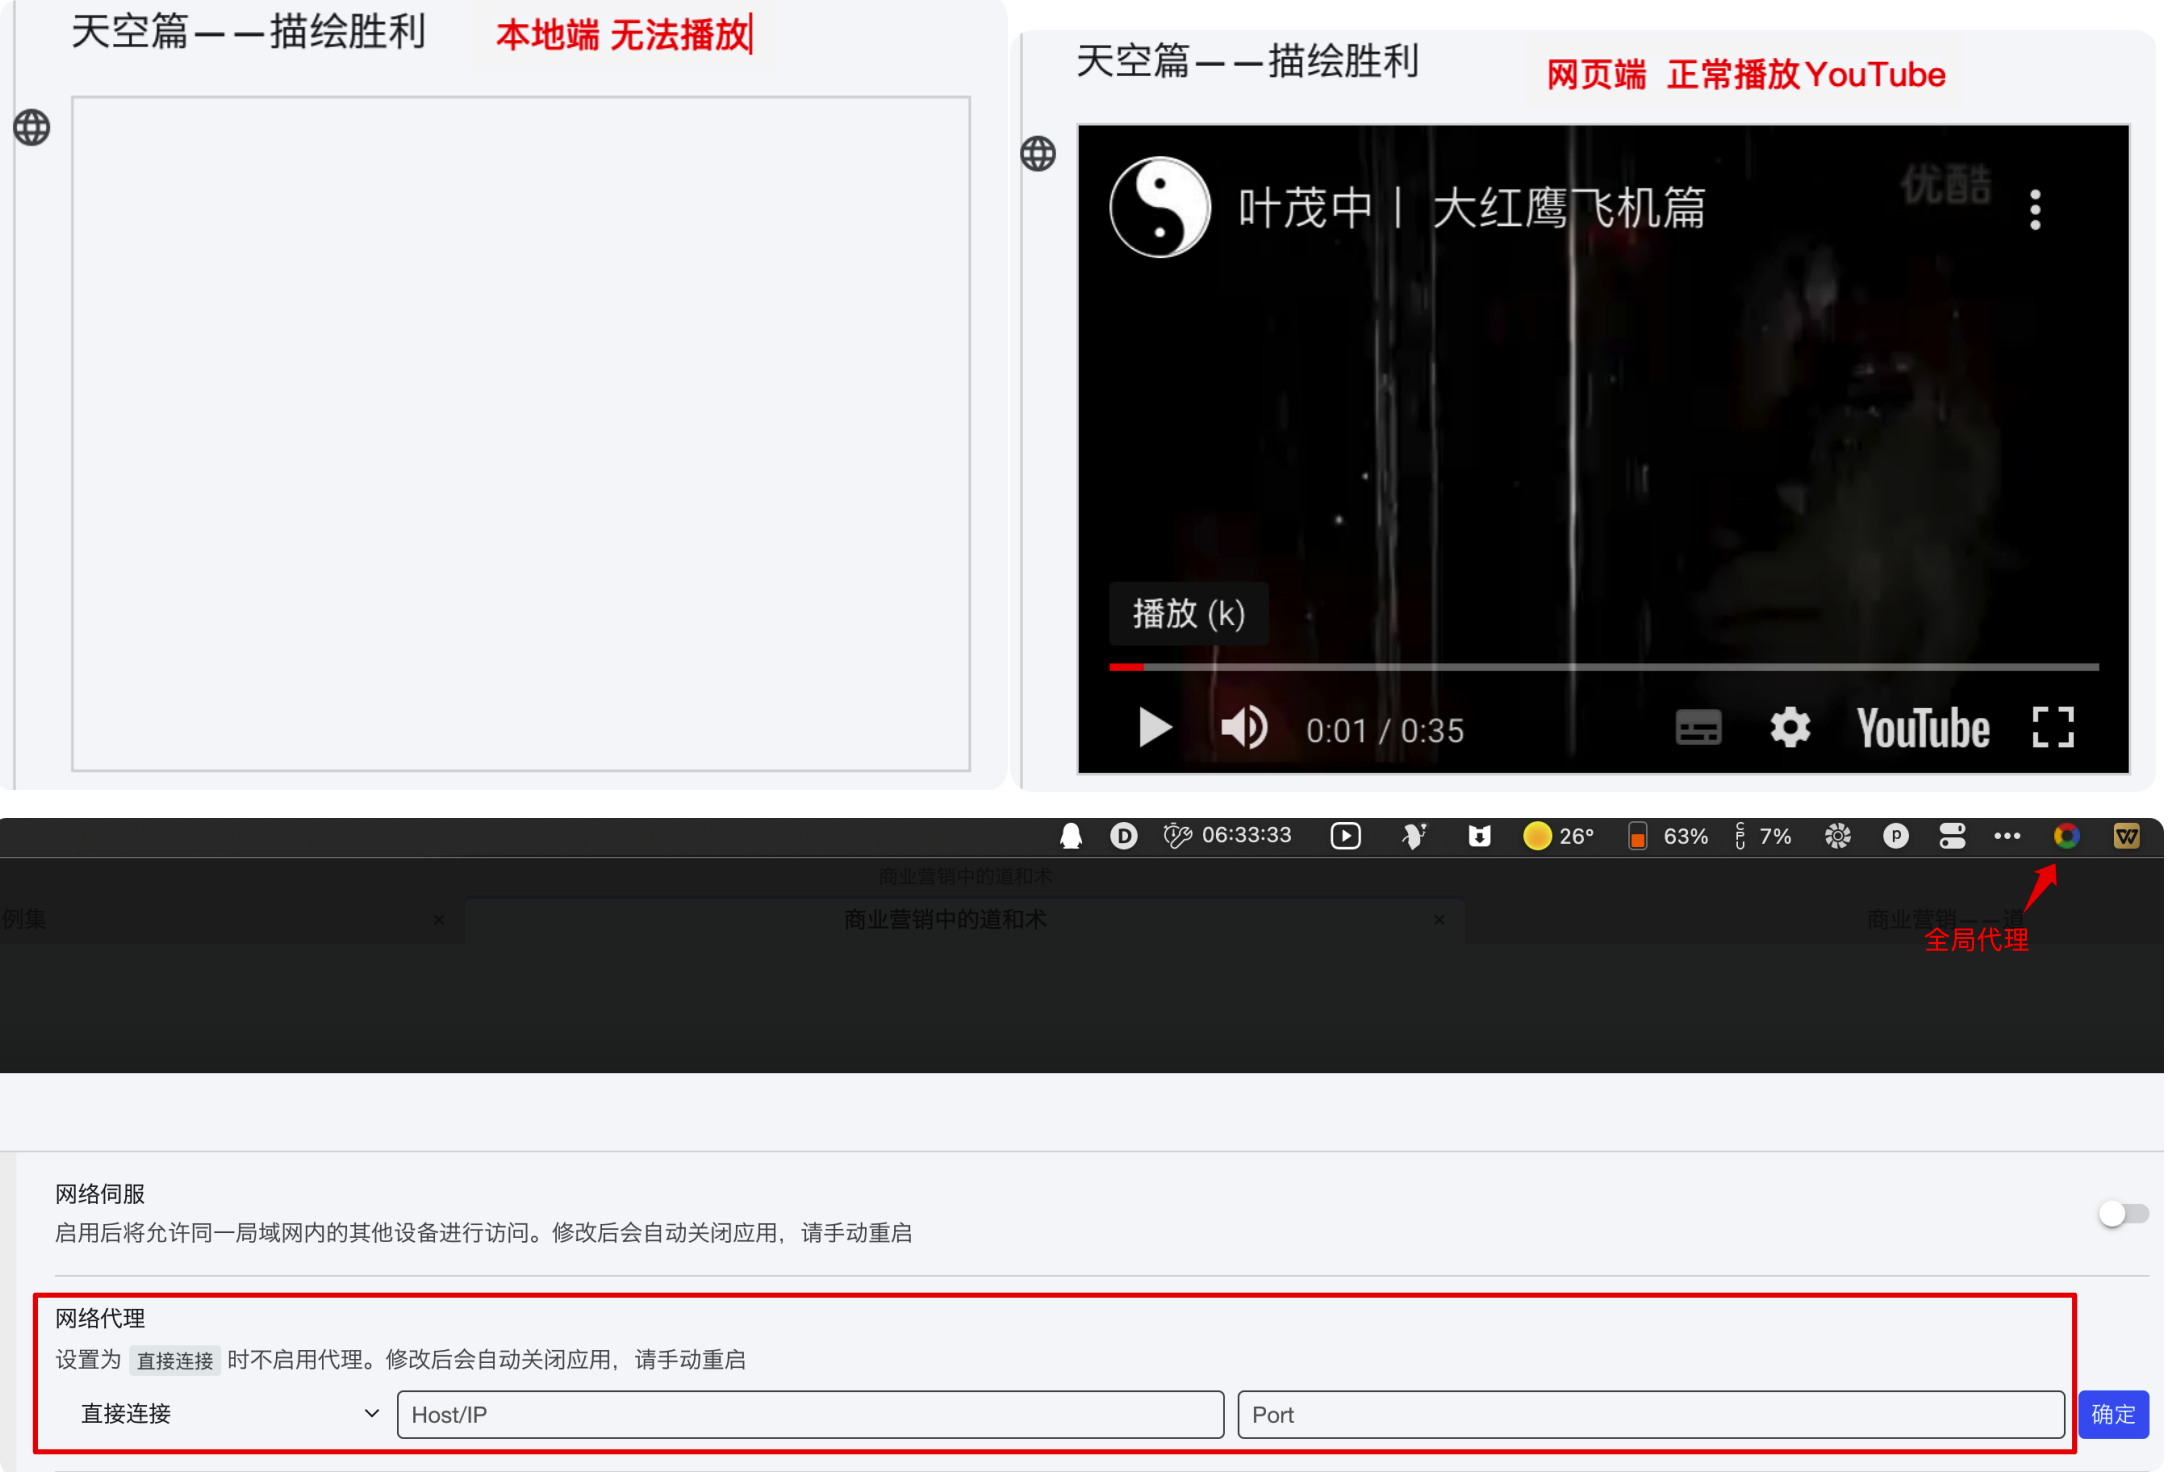Open the globe icon beside the left video block
This screenshot has height=1478, width=2168.
tap(31, 128)
